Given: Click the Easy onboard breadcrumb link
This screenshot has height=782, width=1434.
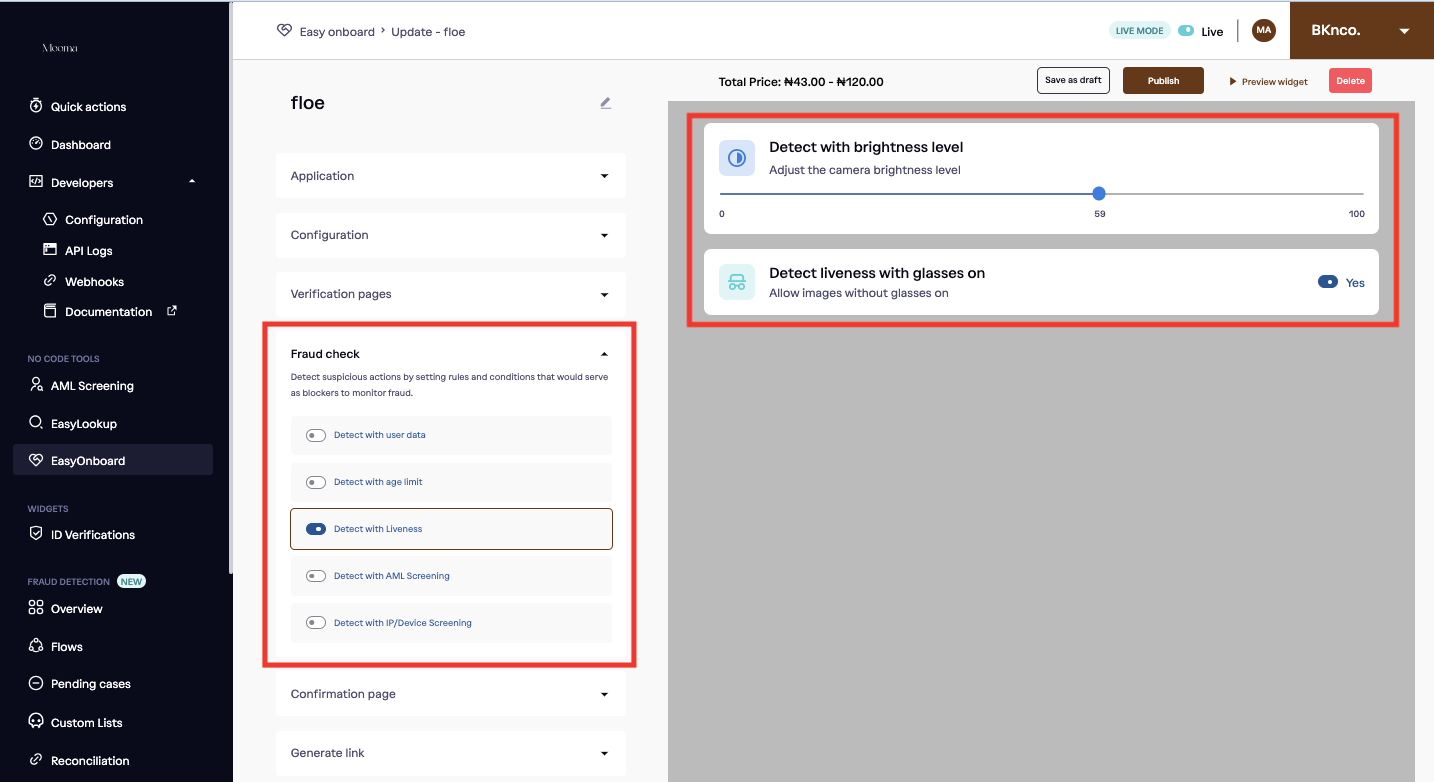Looking at the screenshot, I should [x=336, y=32].
